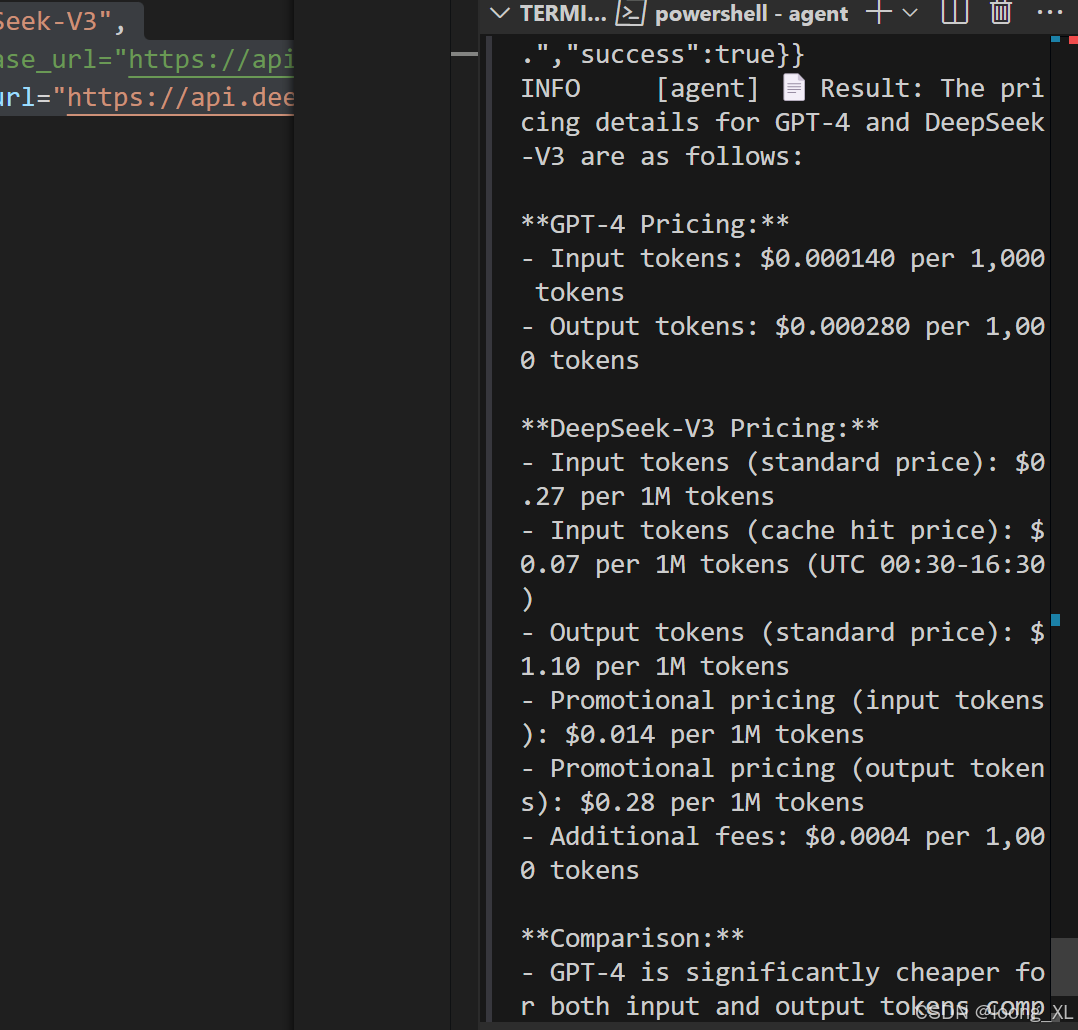The width and height of the screenshot is (1078, 1030).
Task: Click the blue marker in the terminal scrollbar
Action: click(x=1055, y=620)
